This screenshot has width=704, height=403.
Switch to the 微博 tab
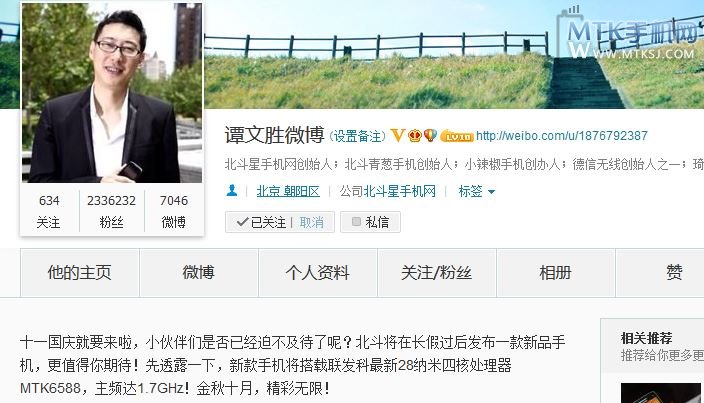tap(199, 272)
